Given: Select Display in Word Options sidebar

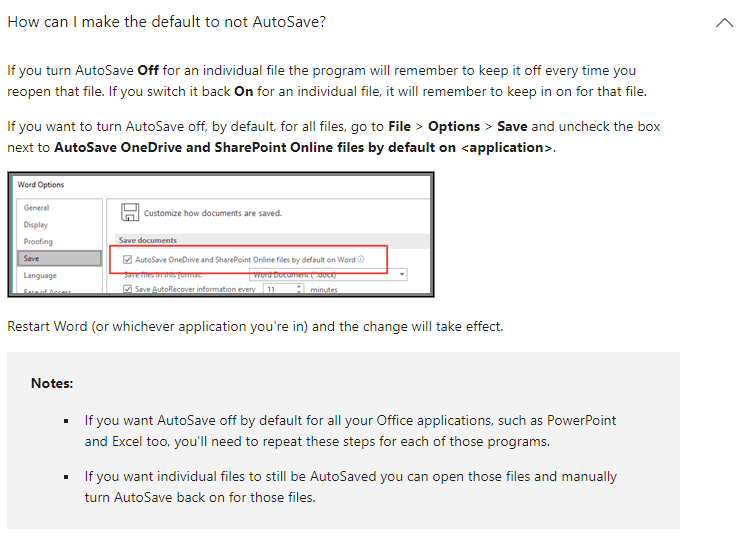Looking at the screenshot, I should click(x=36, y=225).
